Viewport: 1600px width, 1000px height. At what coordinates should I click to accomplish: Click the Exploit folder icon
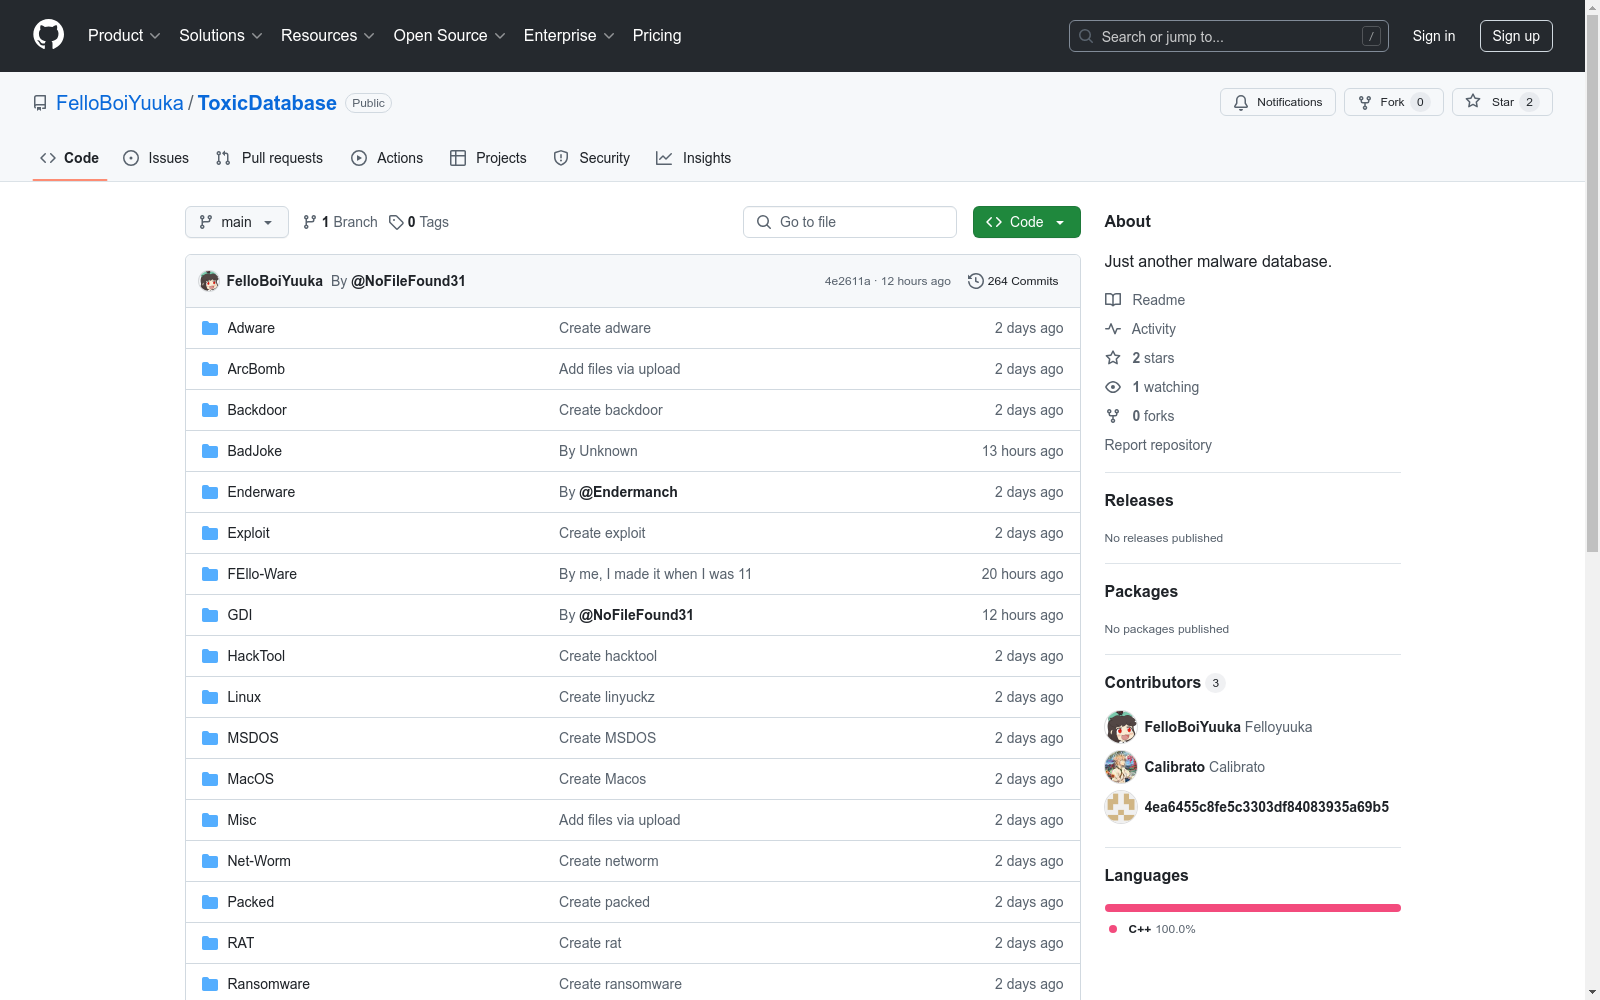(210, 533)
